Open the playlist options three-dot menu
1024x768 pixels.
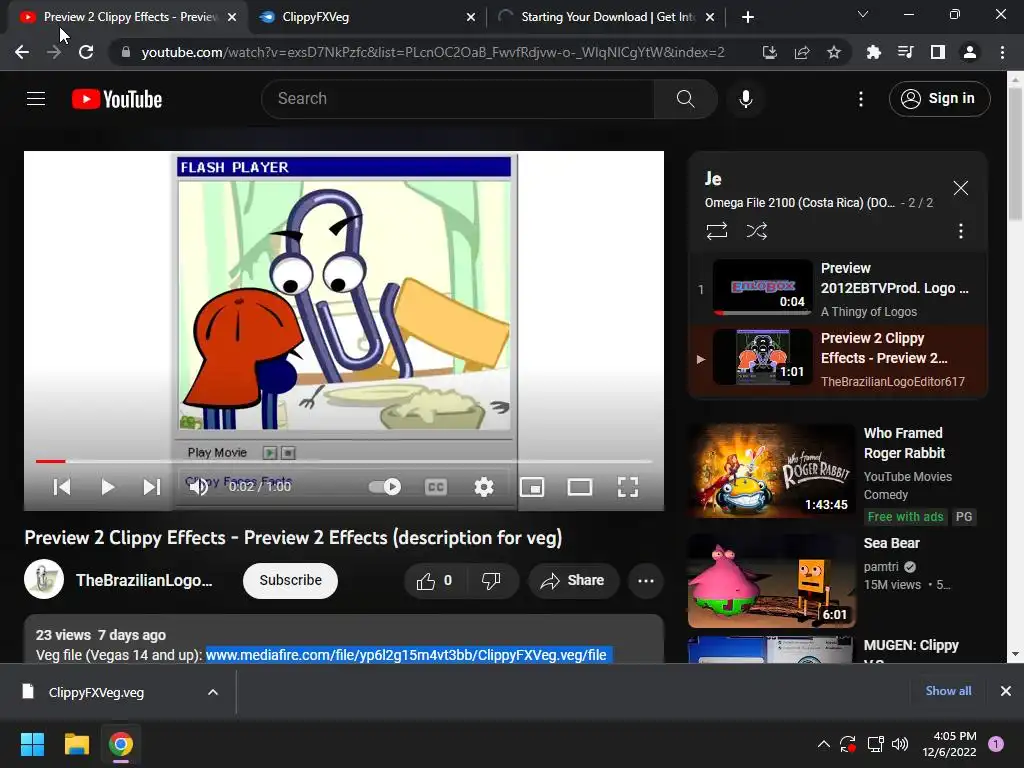click(x=961, y=231)
